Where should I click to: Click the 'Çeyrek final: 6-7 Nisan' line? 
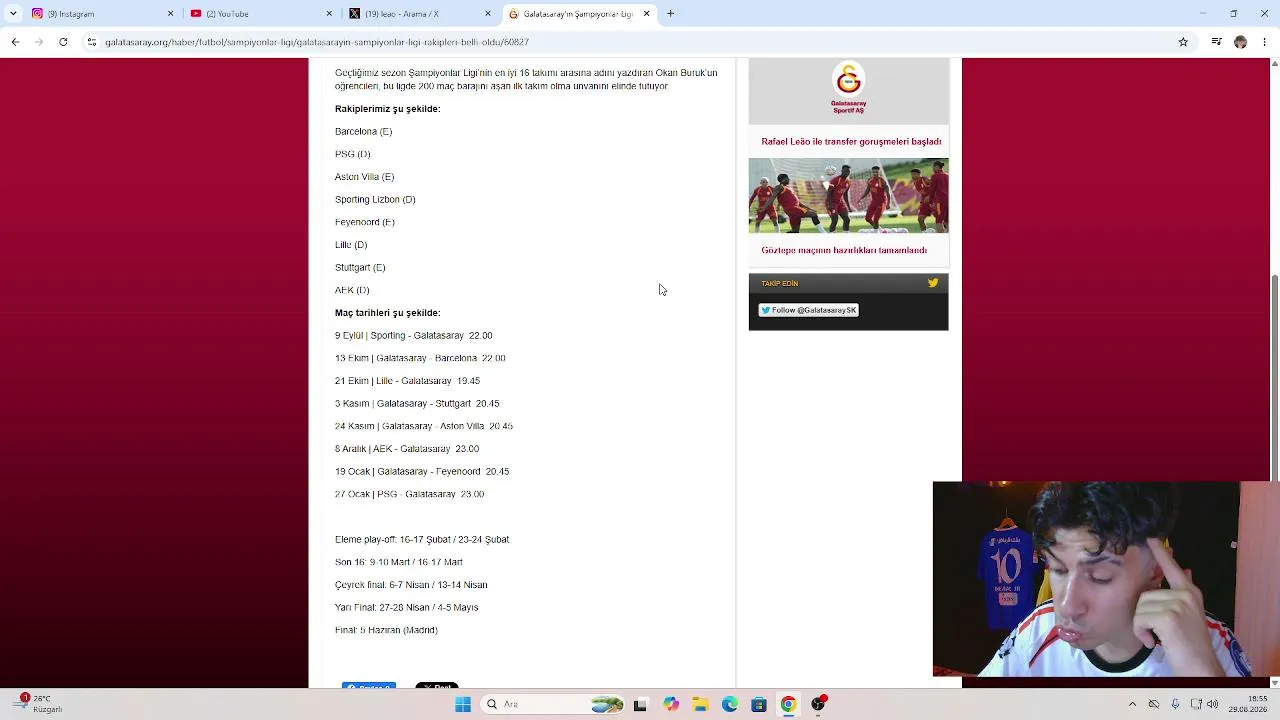[411, 585]
